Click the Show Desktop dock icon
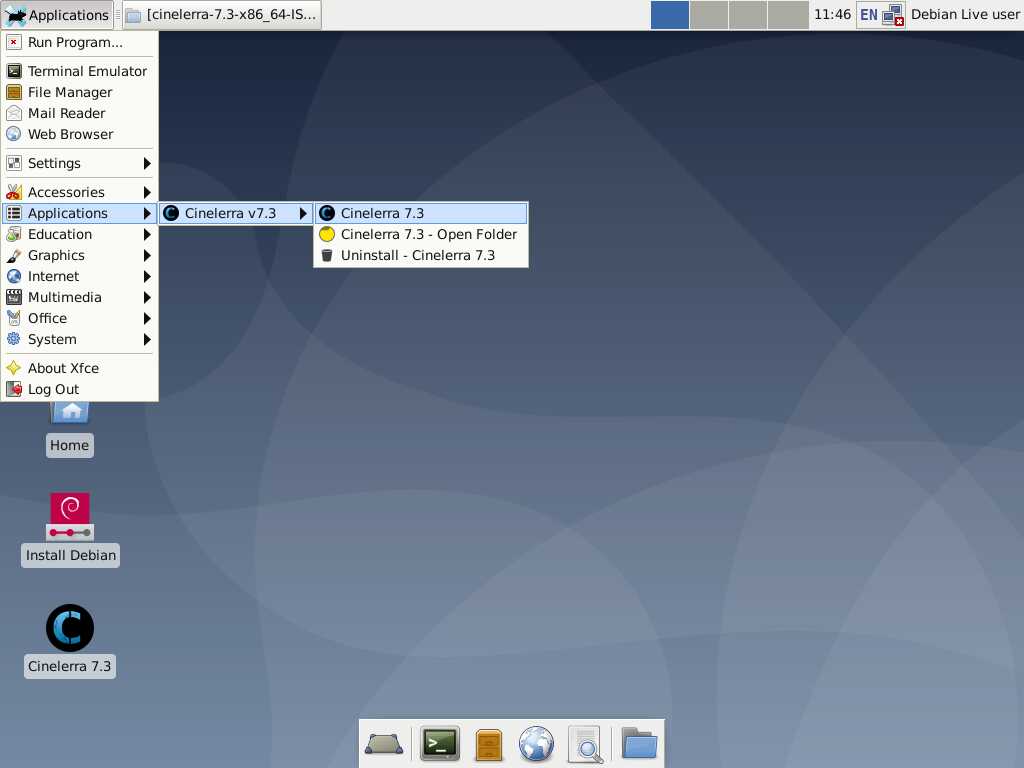Viewport: 1024px width, 768px height. [384, 744]
